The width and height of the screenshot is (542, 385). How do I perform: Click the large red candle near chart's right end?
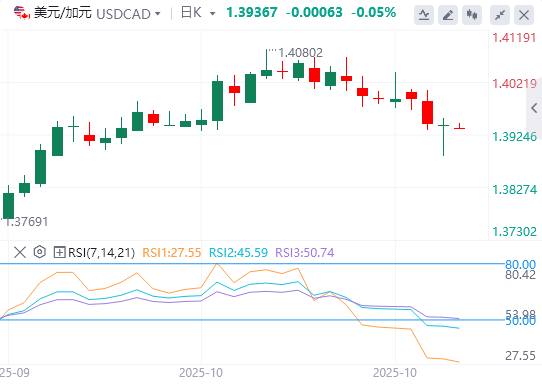click(x=428, y=112)
